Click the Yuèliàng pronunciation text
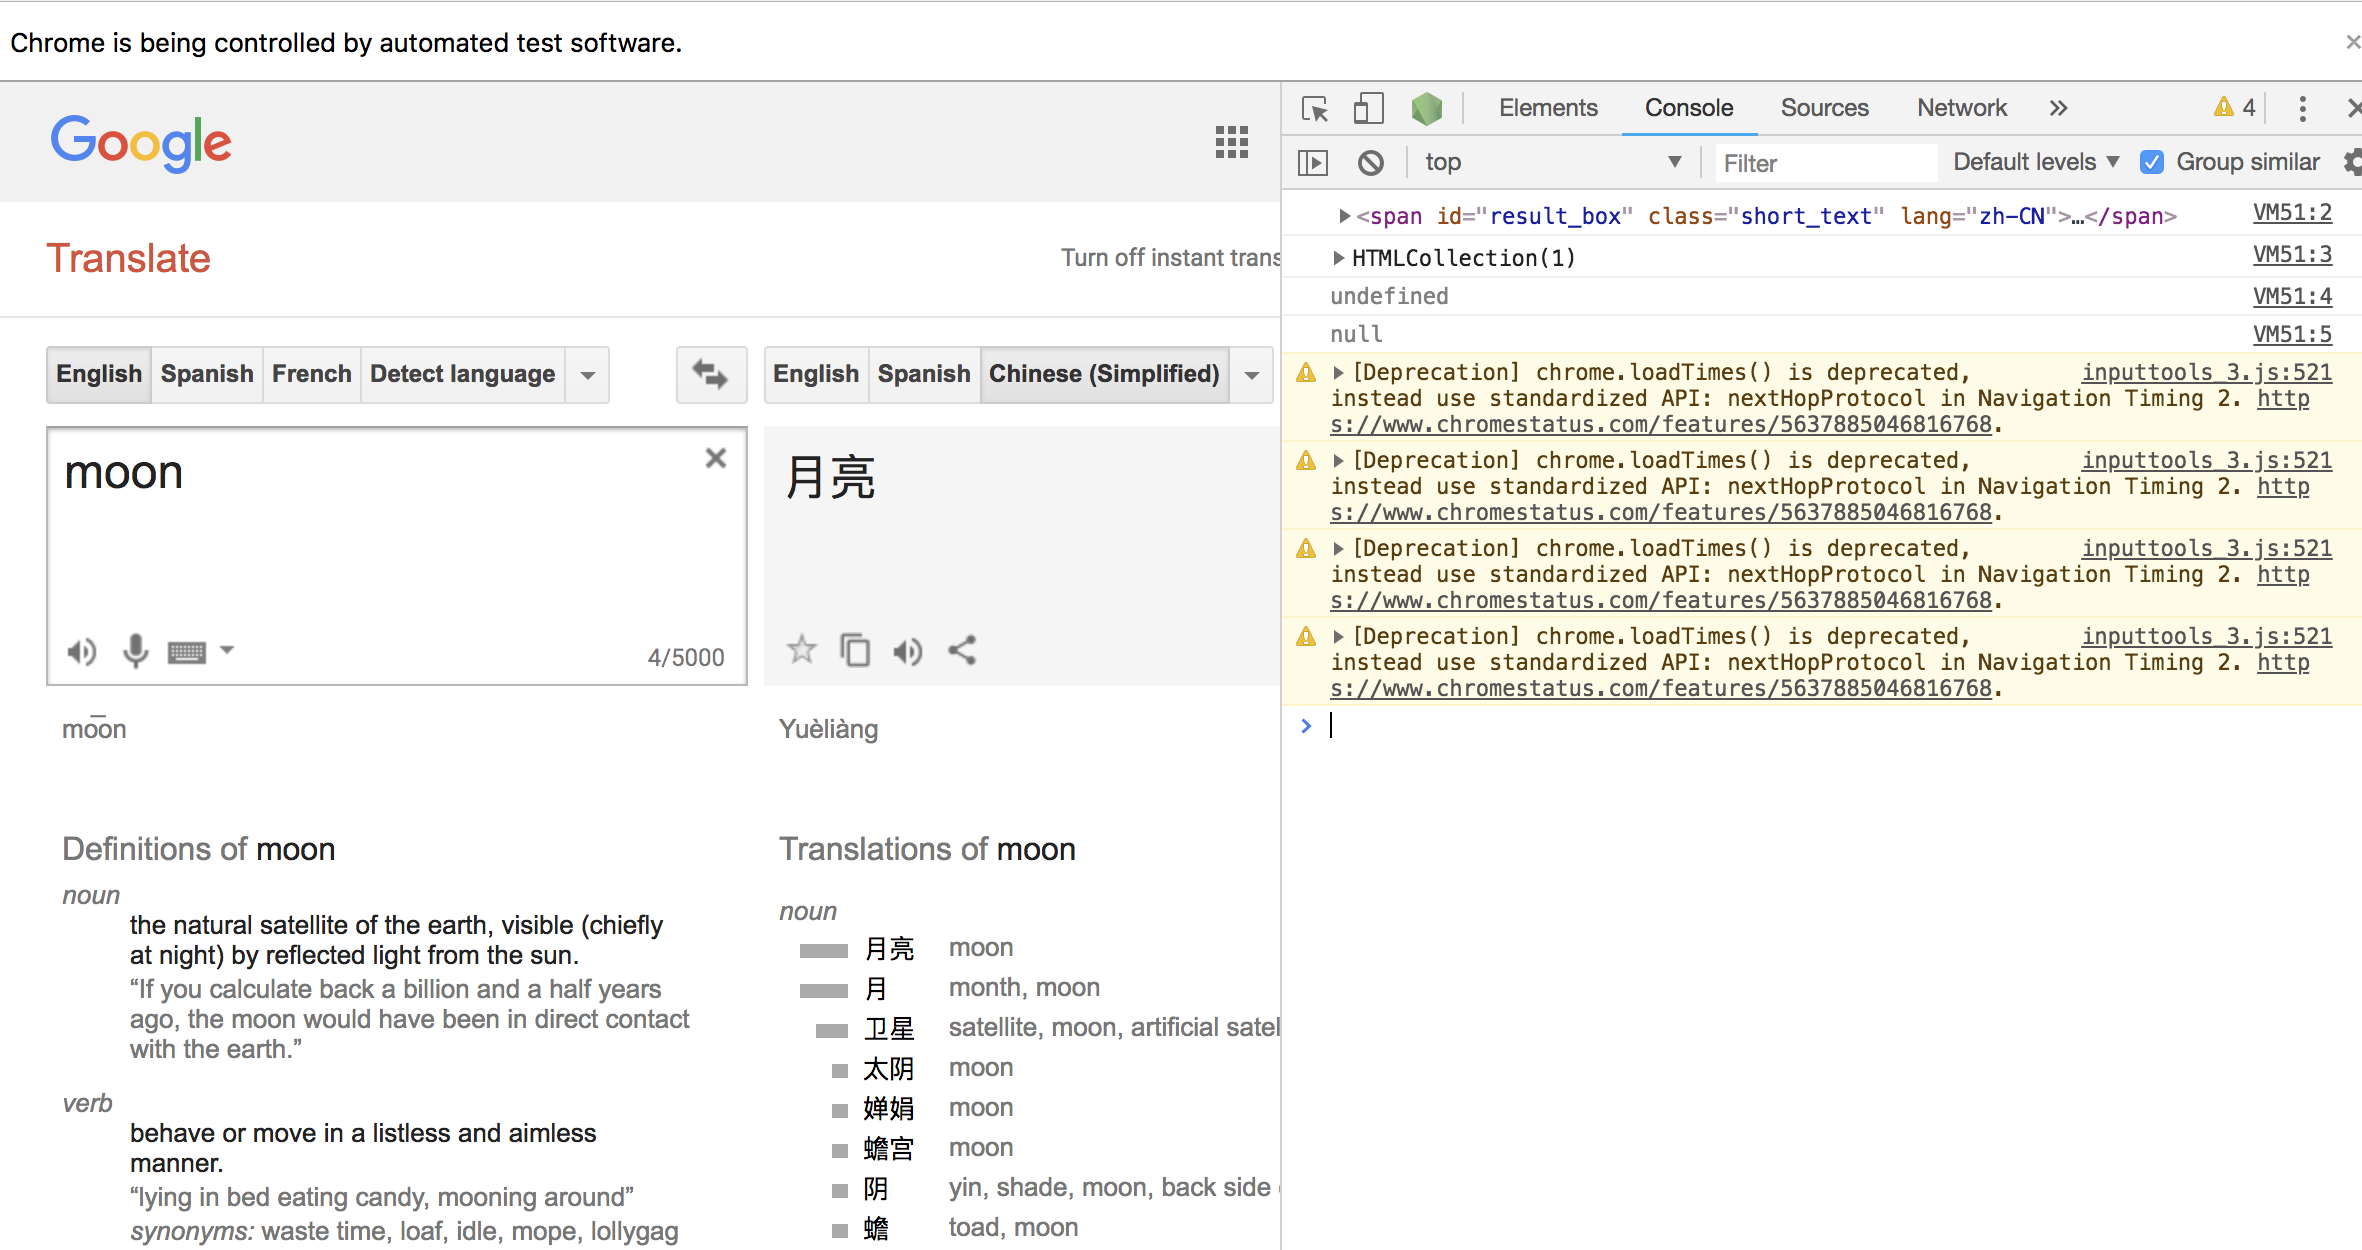This screenshot has height=1250, width=2362. coord(828,729)
